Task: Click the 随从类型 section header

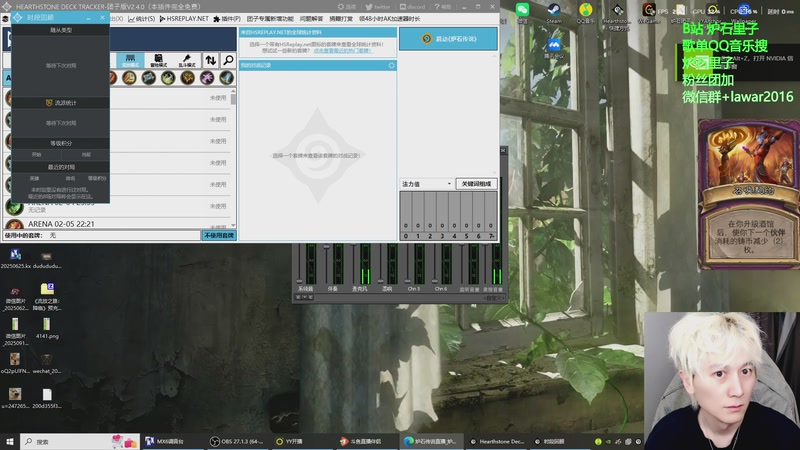Action: pyautogui.click(x=61, y=30)
